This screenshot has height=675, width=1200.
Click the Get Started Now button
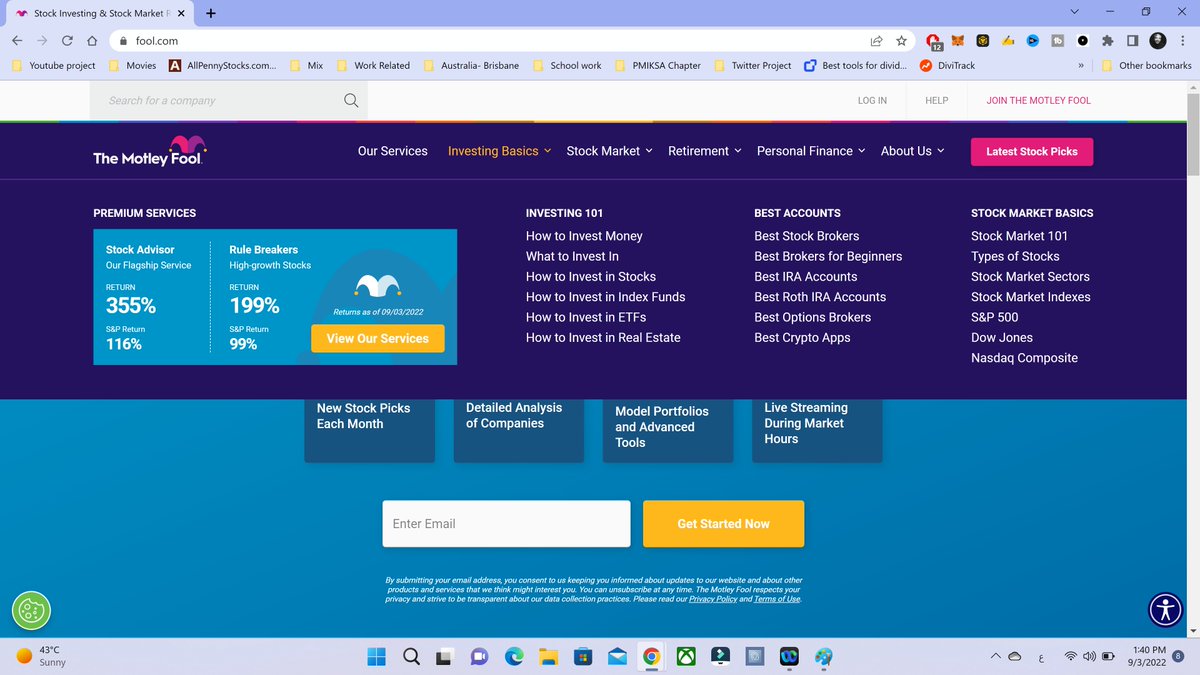point(723,524)
